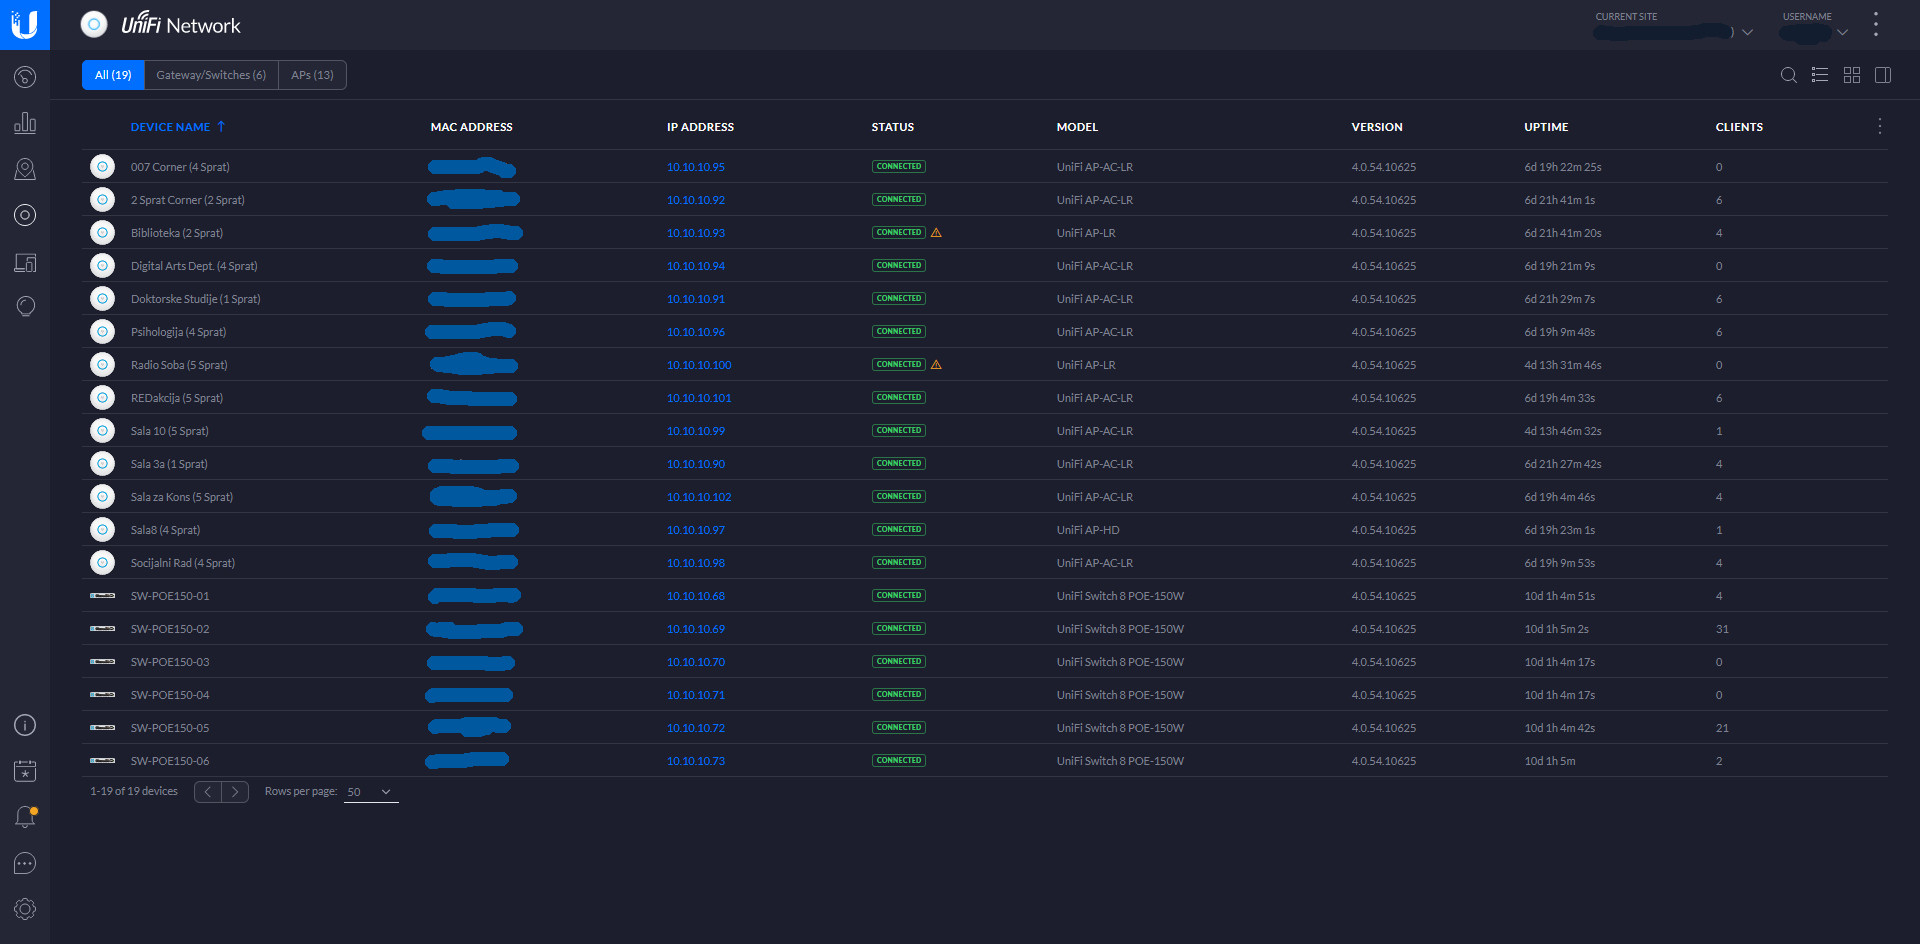Open the Events calendar icon
The image size is (1920, 944).
[25, 771]
